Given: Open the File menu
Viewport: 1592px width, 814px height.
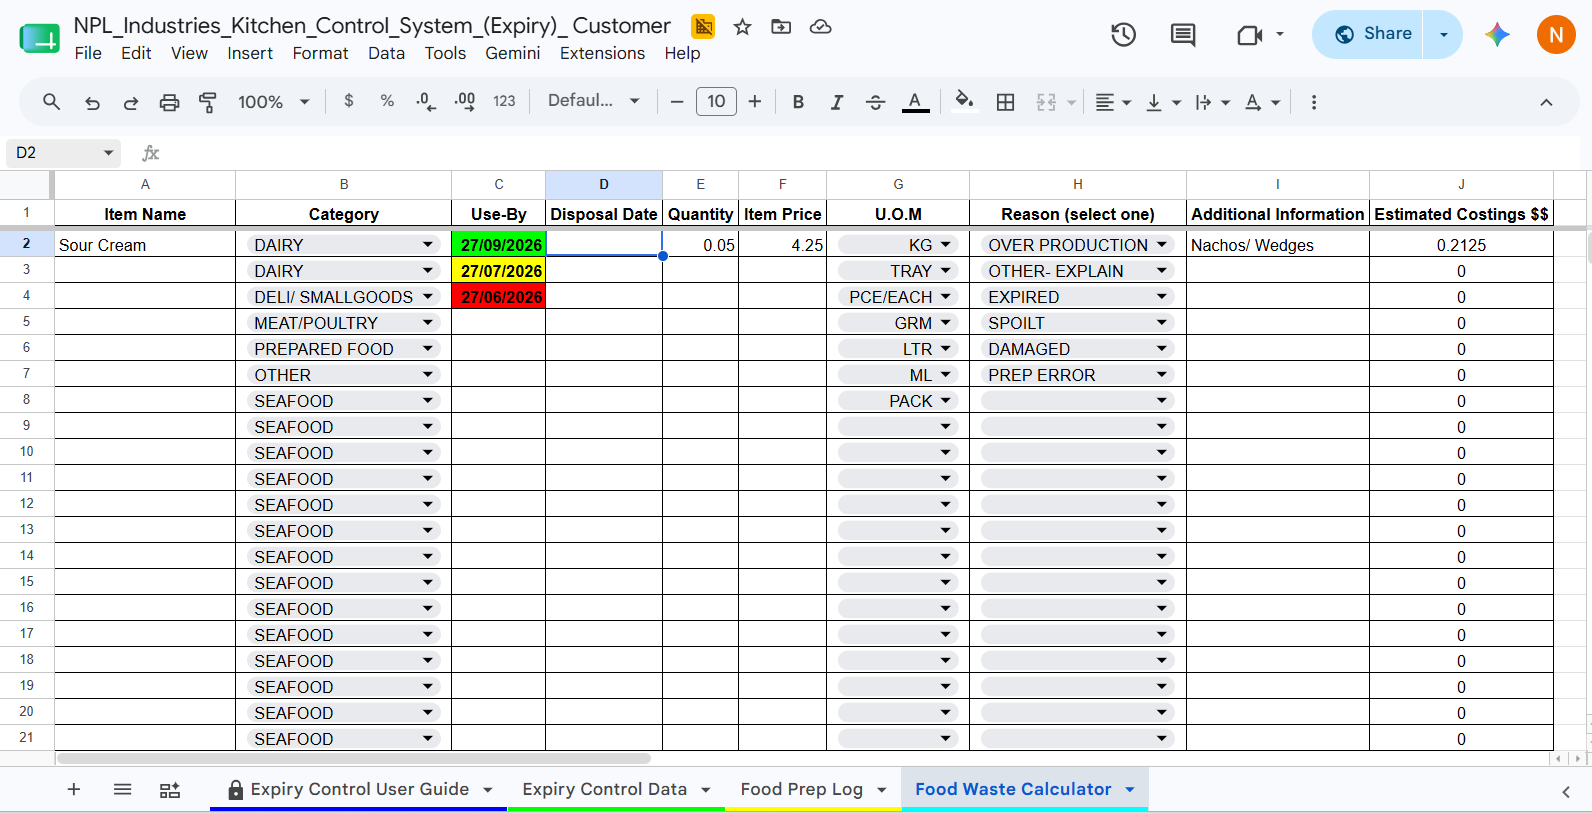Looking at the screenshot, I should pos(88,53).
